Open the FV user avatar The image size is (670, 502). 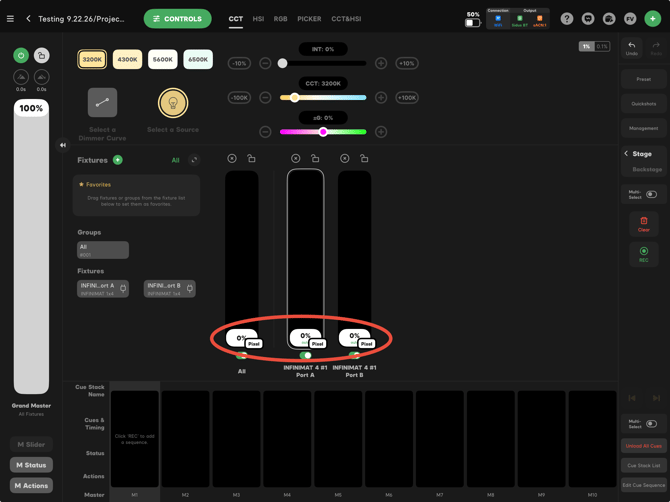click(x=630, y=19)
